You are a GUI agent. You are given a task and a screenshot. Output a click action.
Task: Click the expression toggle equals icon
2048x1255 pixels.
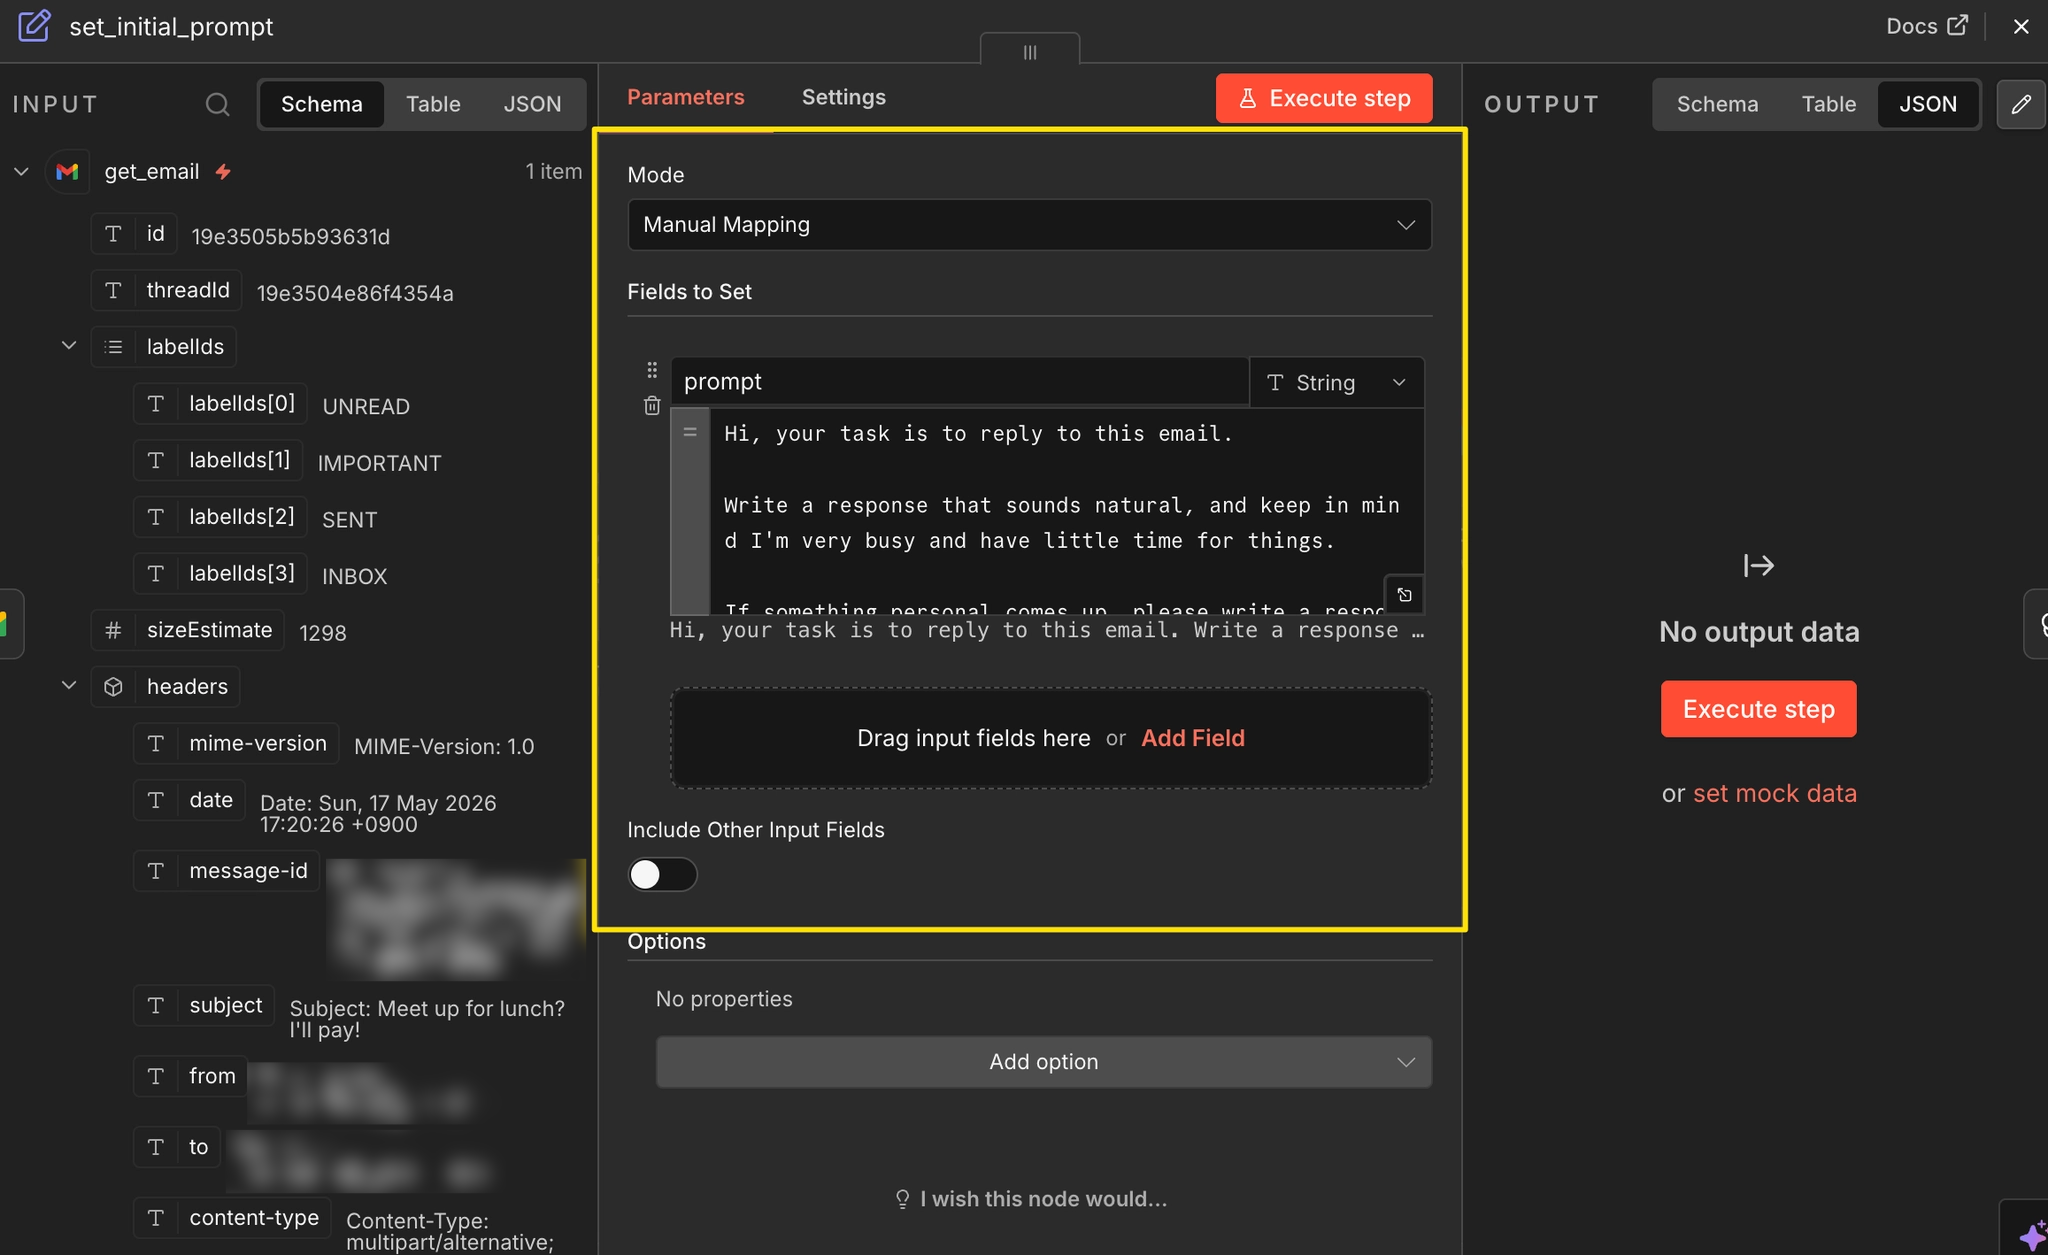click(x=690, y=432)
